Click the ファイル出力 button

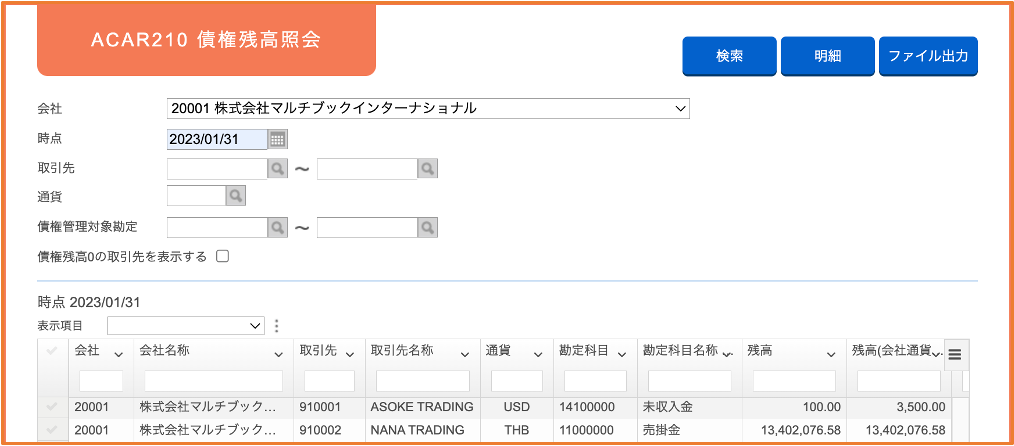[x=928, y=56]
